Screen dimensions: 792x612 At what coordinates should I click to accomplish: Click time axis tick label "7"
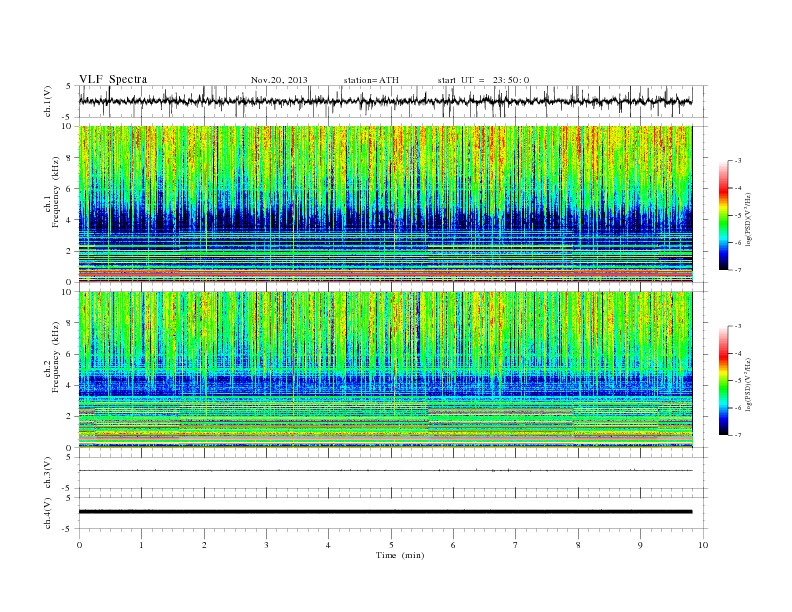516,545
